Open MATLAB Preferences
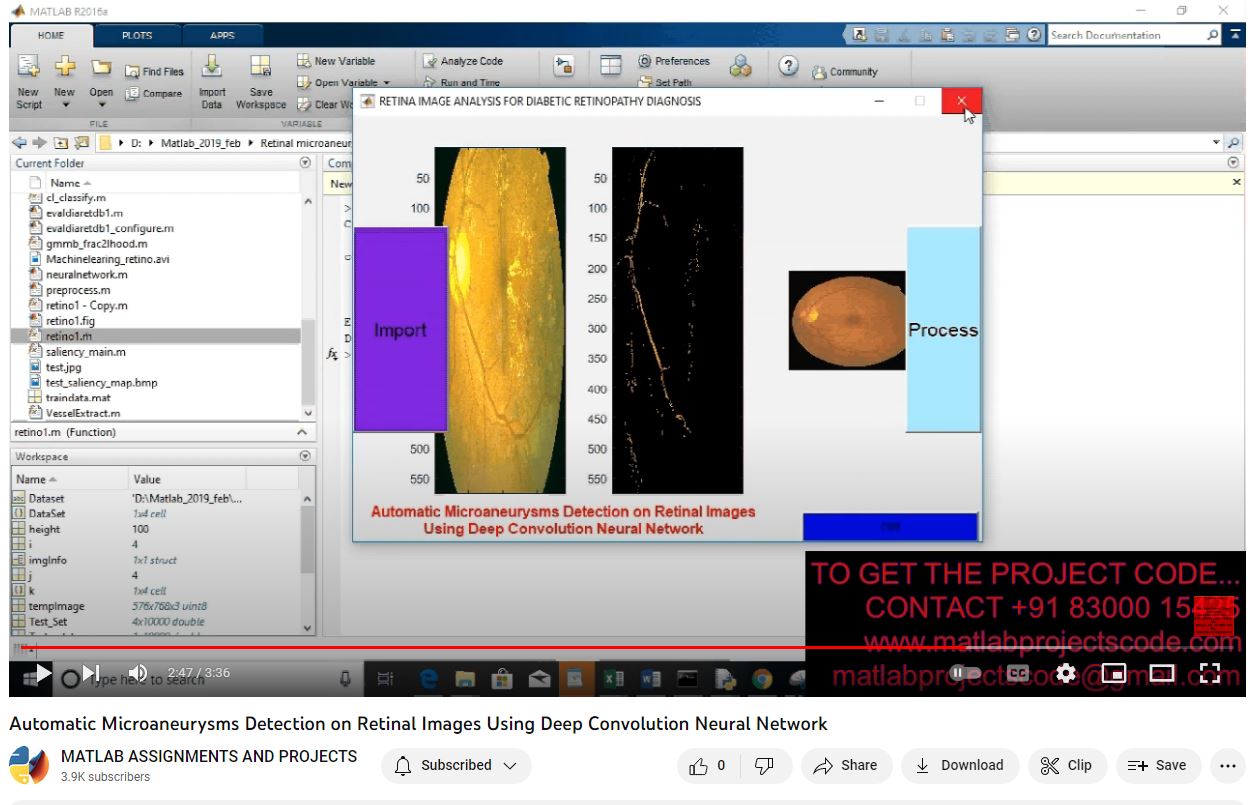Screen dimensions: 1259x805 pyautogui.click(x=673, y=61)
